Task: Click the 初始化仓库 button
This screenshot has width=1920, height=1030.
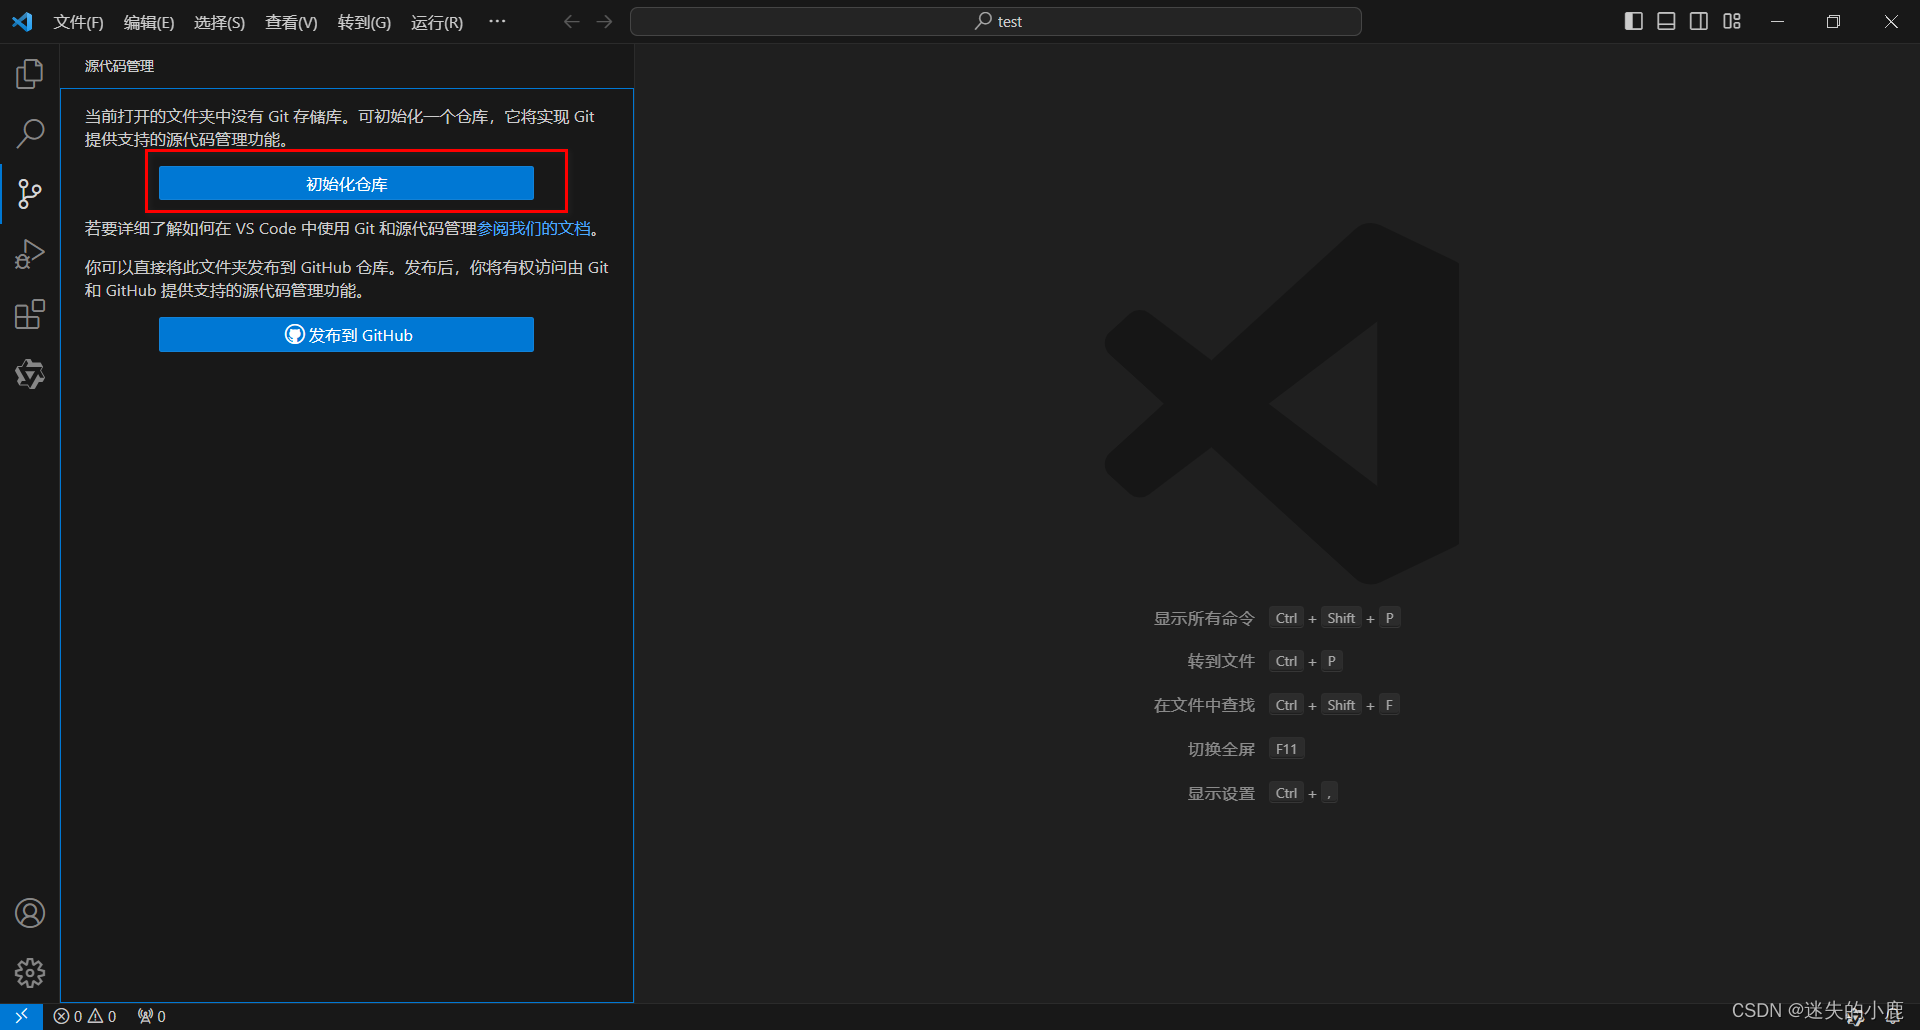Action: [x=346, y=184]
